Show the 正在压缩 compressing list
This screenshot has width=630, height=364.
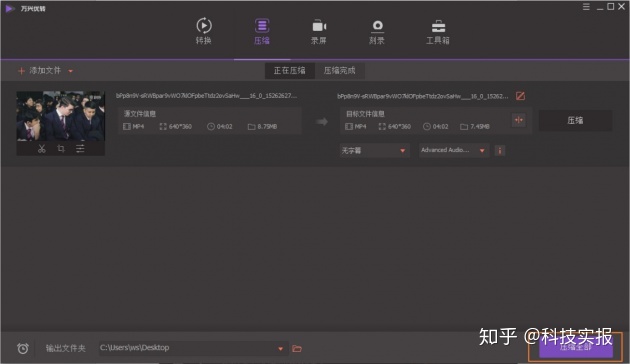tap(289, 71)
